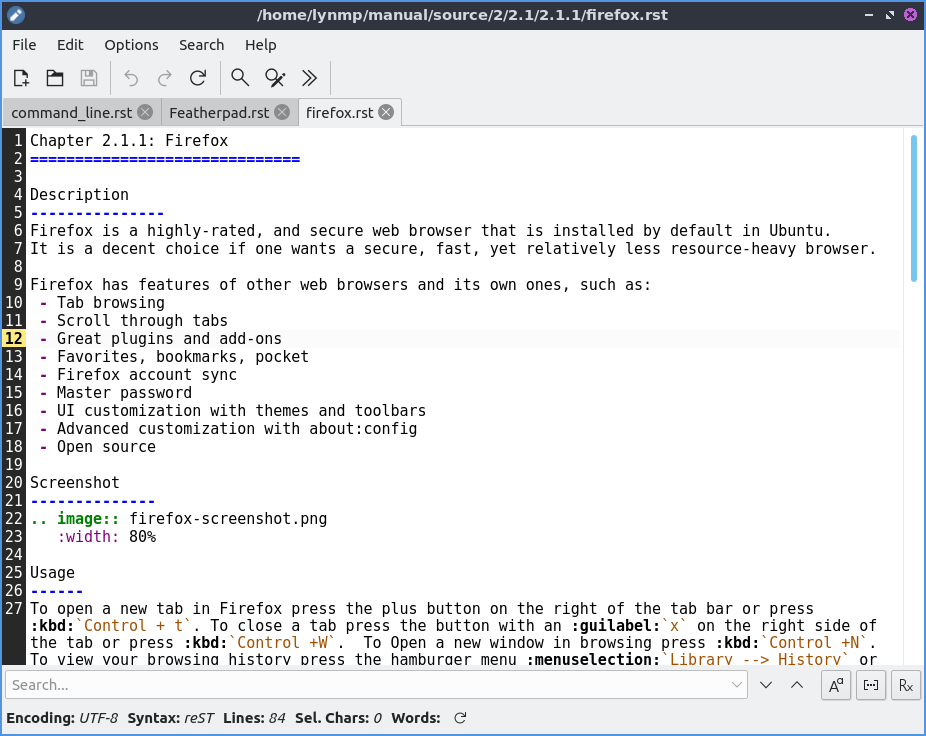This screenshot has width=926, height=736.
Task: Toggle Whole Word search option
Action: [x=871, y=685]
